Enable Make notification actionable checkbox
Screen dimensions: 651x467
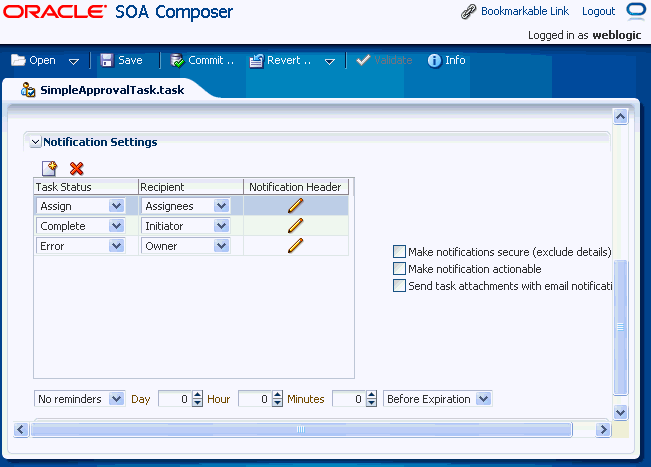(399, 269)
